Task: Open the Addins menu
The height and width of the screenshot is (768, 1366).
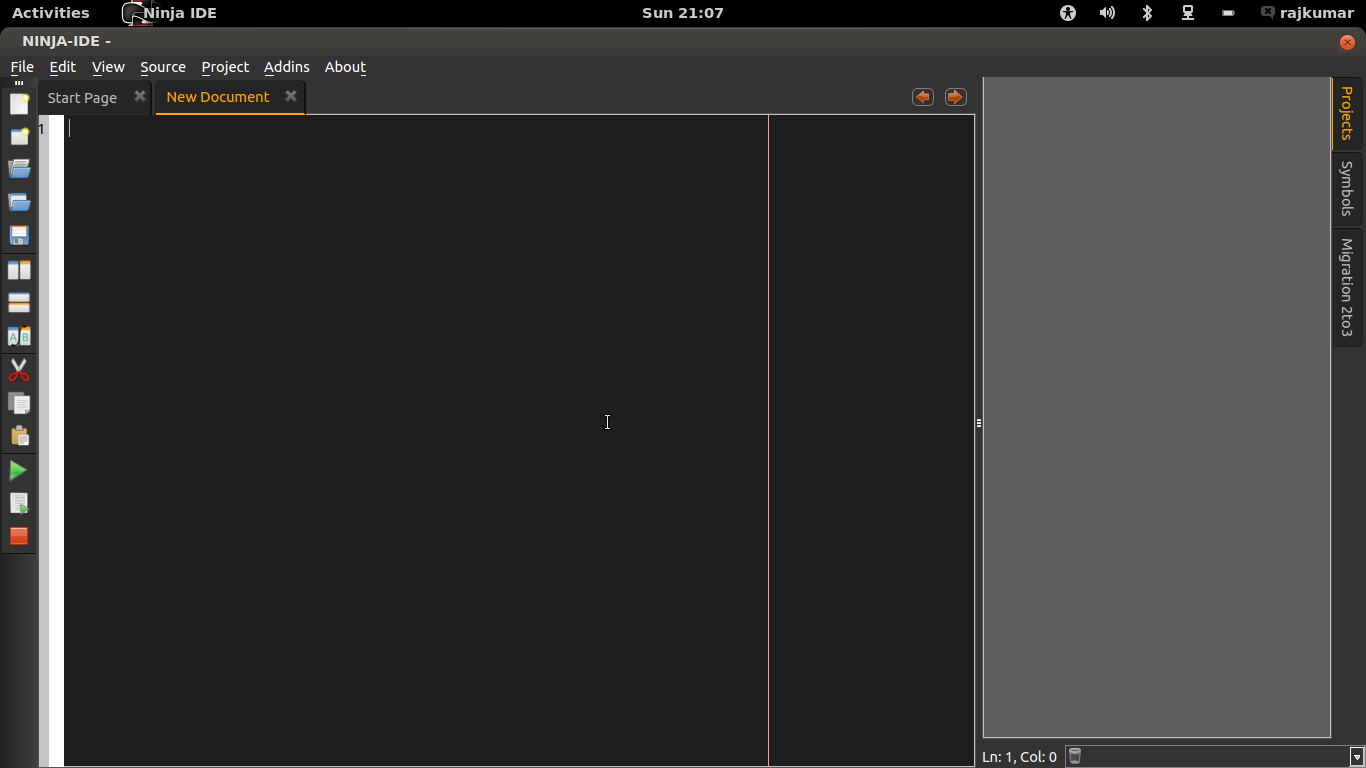Action: [x=286, y=67]
